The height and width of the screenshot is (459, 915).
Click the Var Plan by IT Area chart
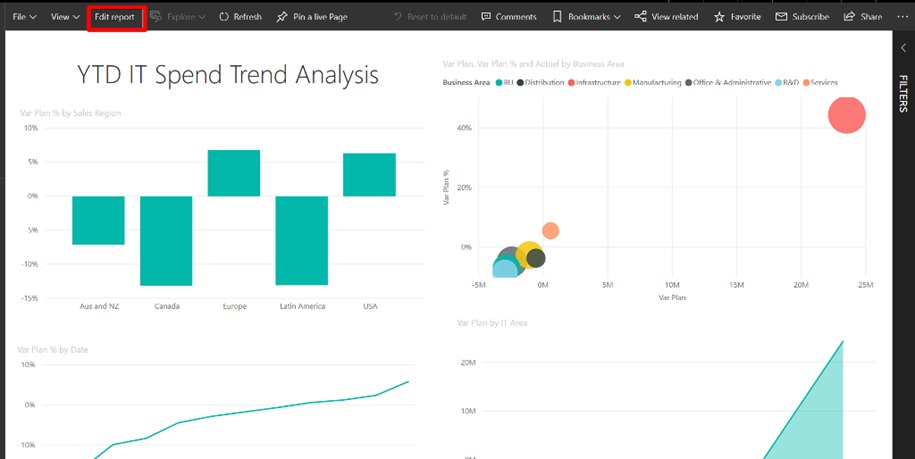(665, 397)
